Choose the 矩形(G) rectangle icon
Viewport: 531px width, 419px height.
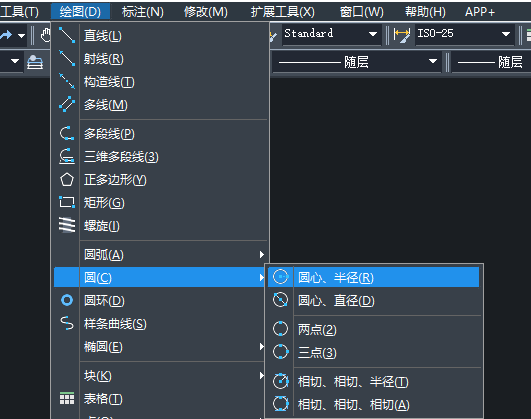[x=67, y=202]
